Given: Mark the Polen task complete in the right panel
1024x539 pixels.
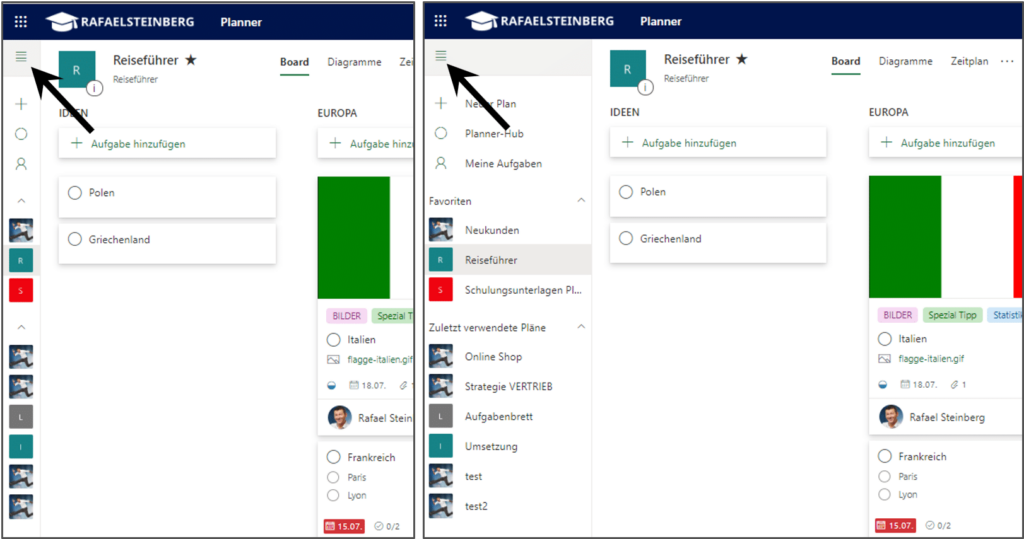Looking at the screenshot, I should [x=626, y=192].
